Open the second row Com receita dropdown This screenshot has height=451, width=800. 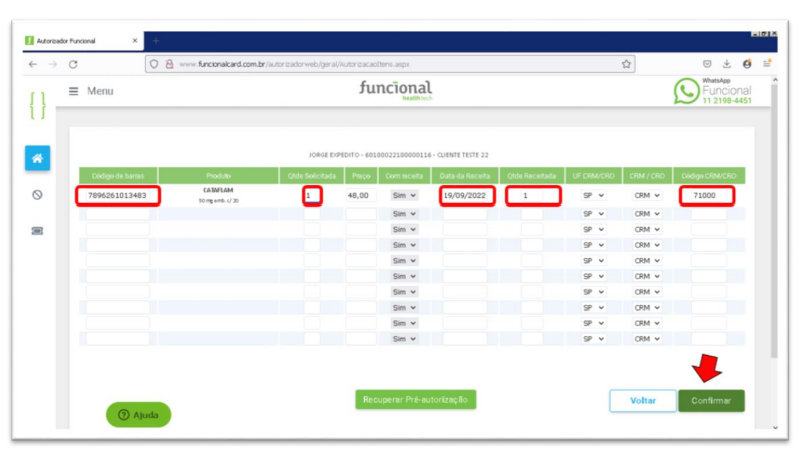404,214
